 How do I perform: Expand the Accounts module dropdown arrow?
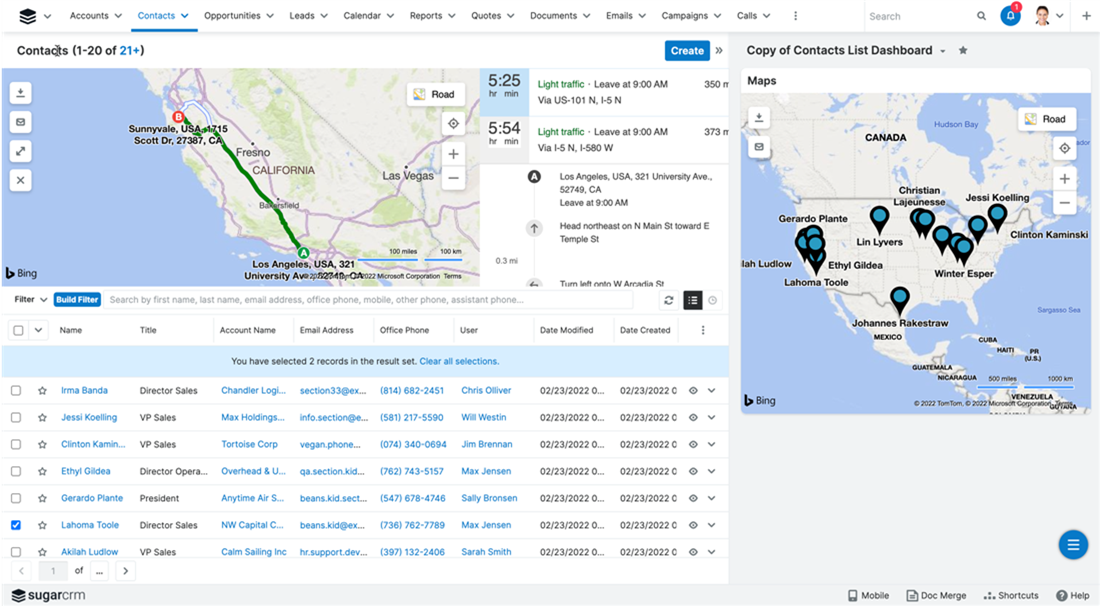[118, 16]
